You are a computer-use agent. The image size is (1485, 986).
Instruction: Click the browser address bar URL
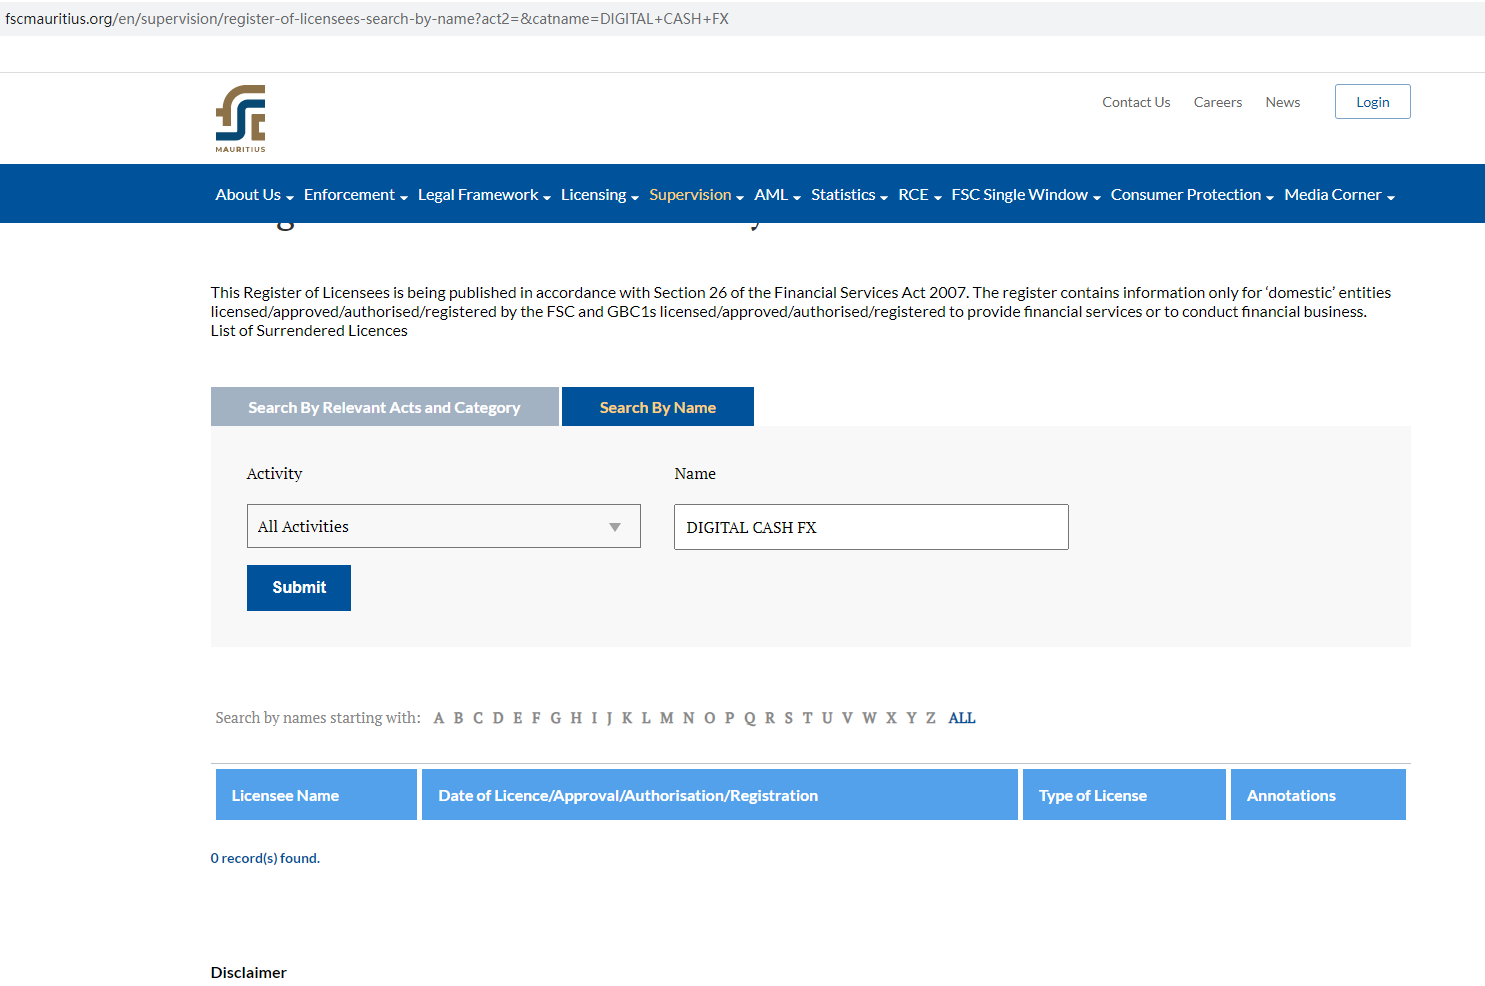click(367, 19)
